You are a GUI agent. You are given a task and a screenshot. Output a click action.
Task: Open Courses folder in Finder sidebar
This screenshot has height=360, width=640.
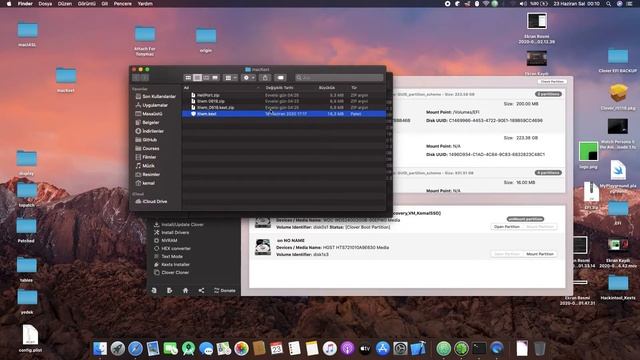[x=147, y=149]
